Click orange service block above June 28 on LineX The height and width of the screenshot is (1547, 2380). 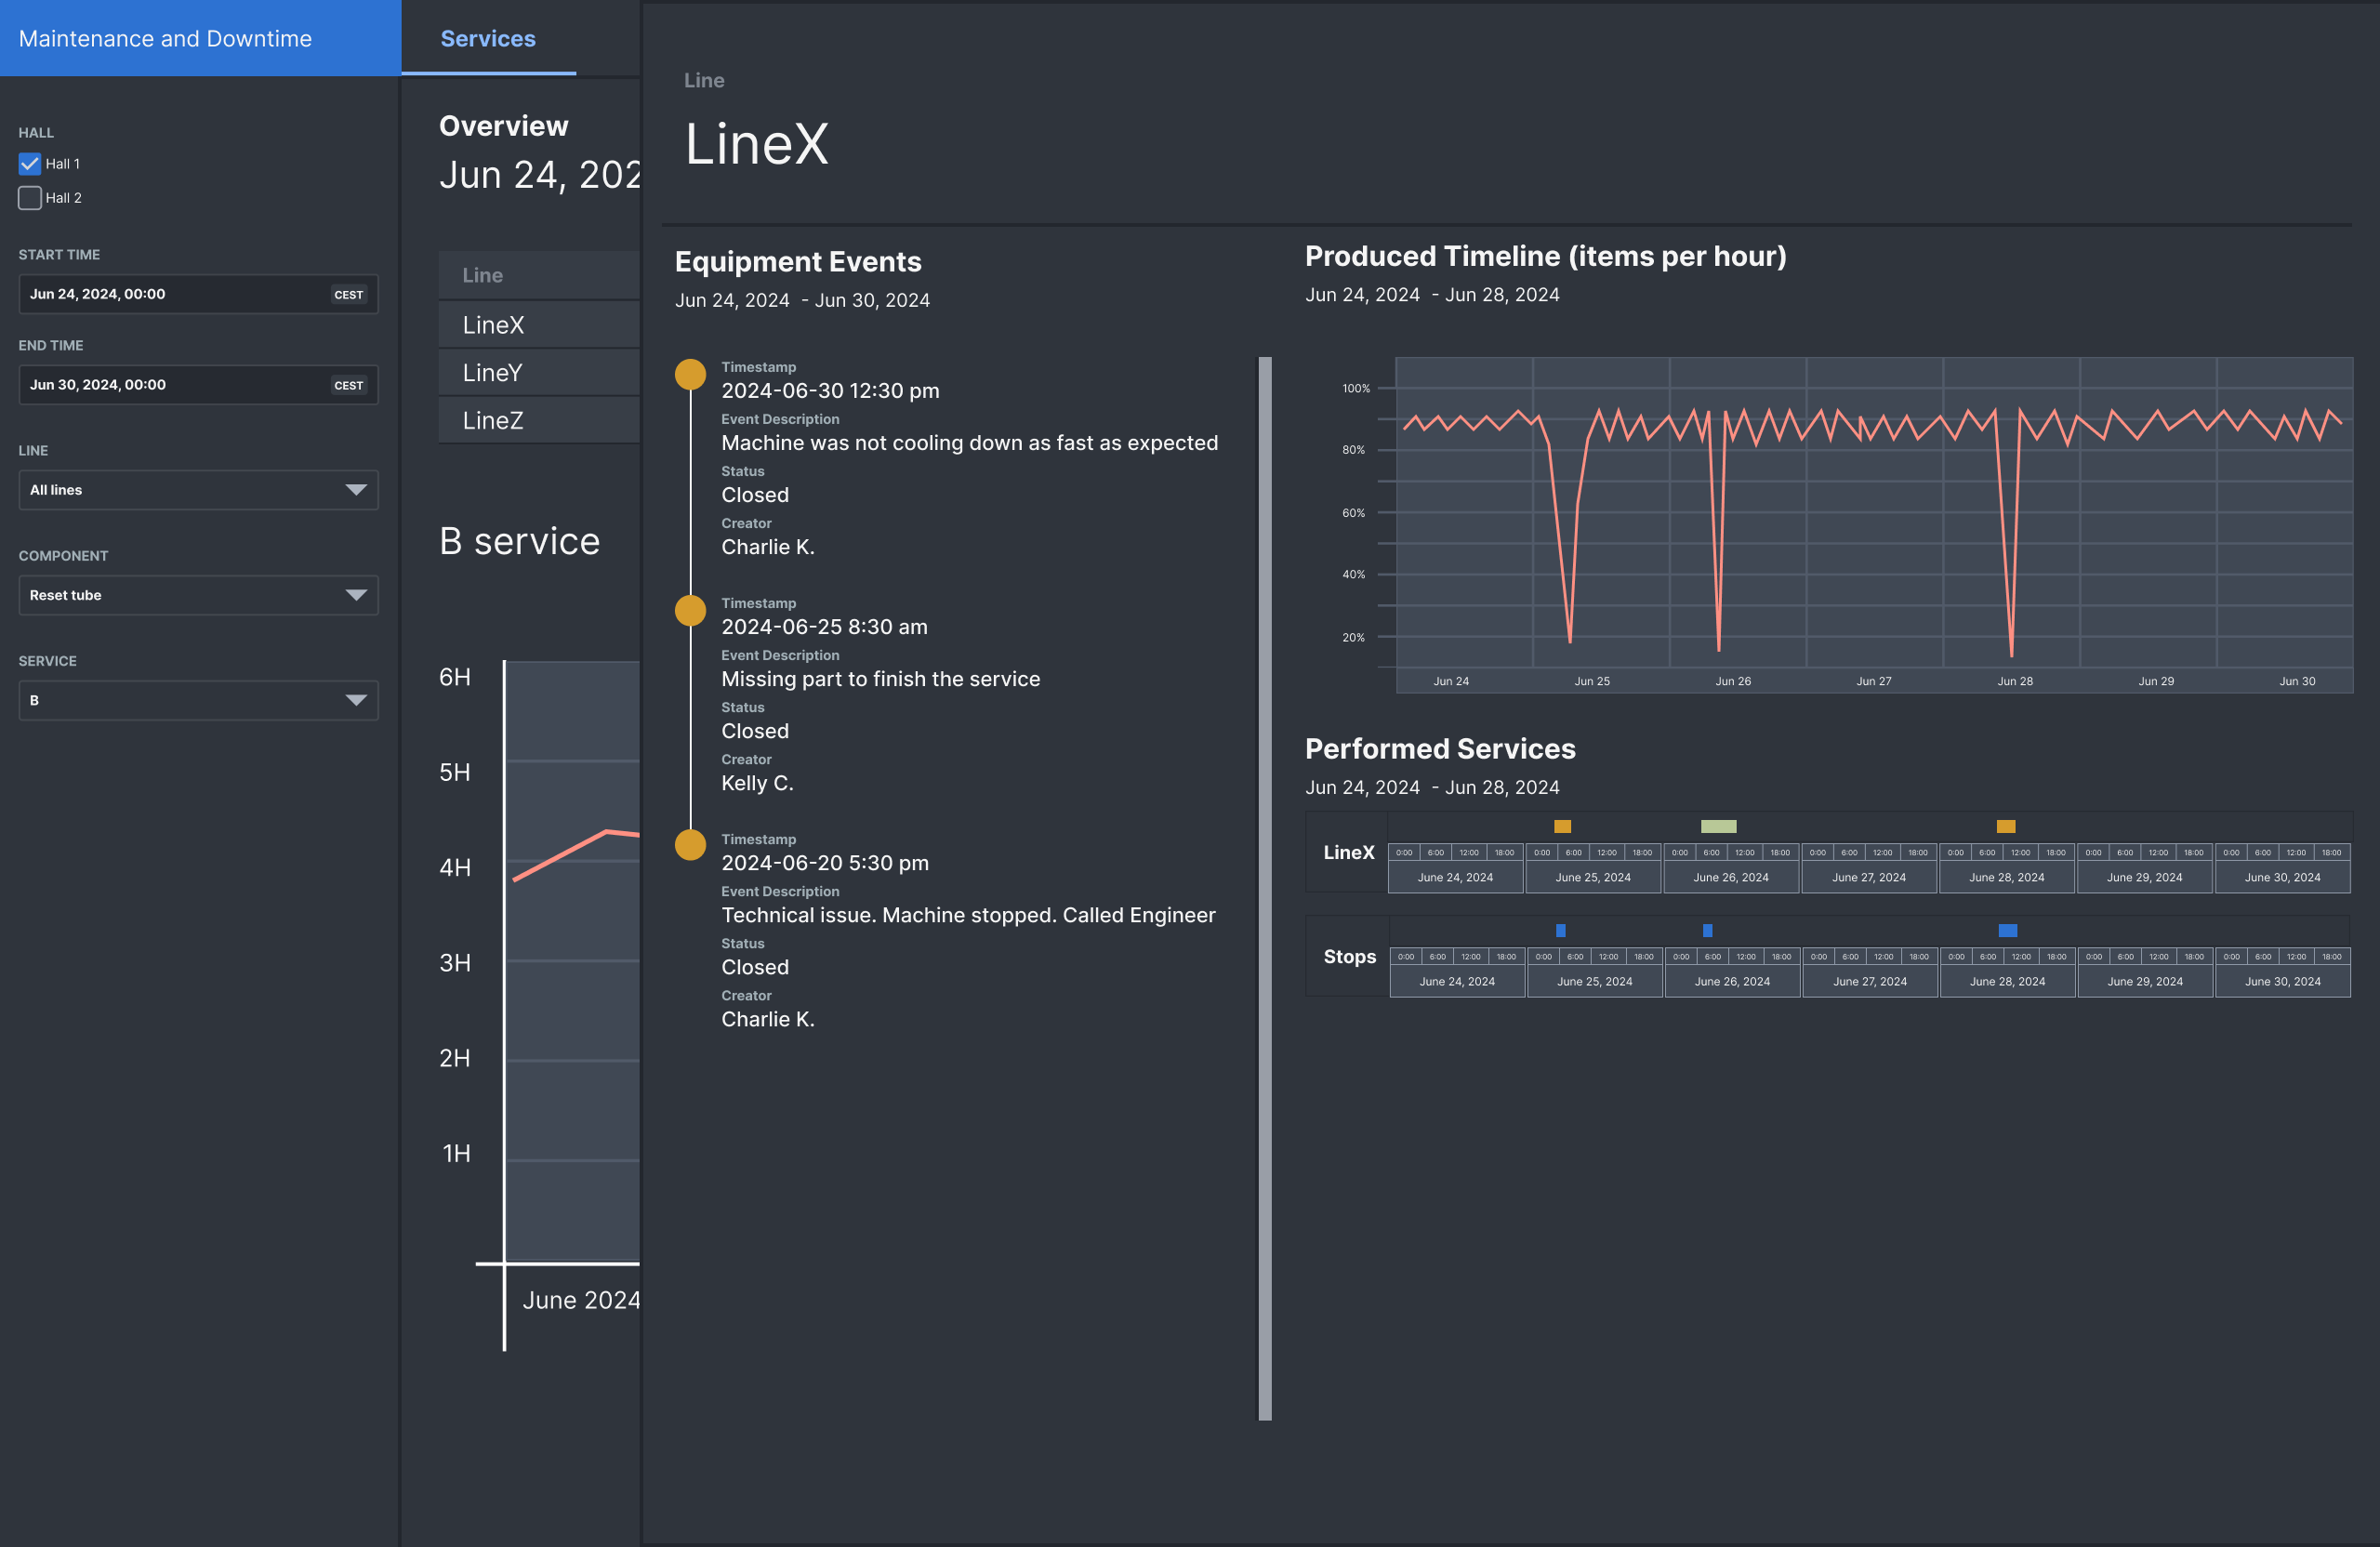coord(2005,826)
